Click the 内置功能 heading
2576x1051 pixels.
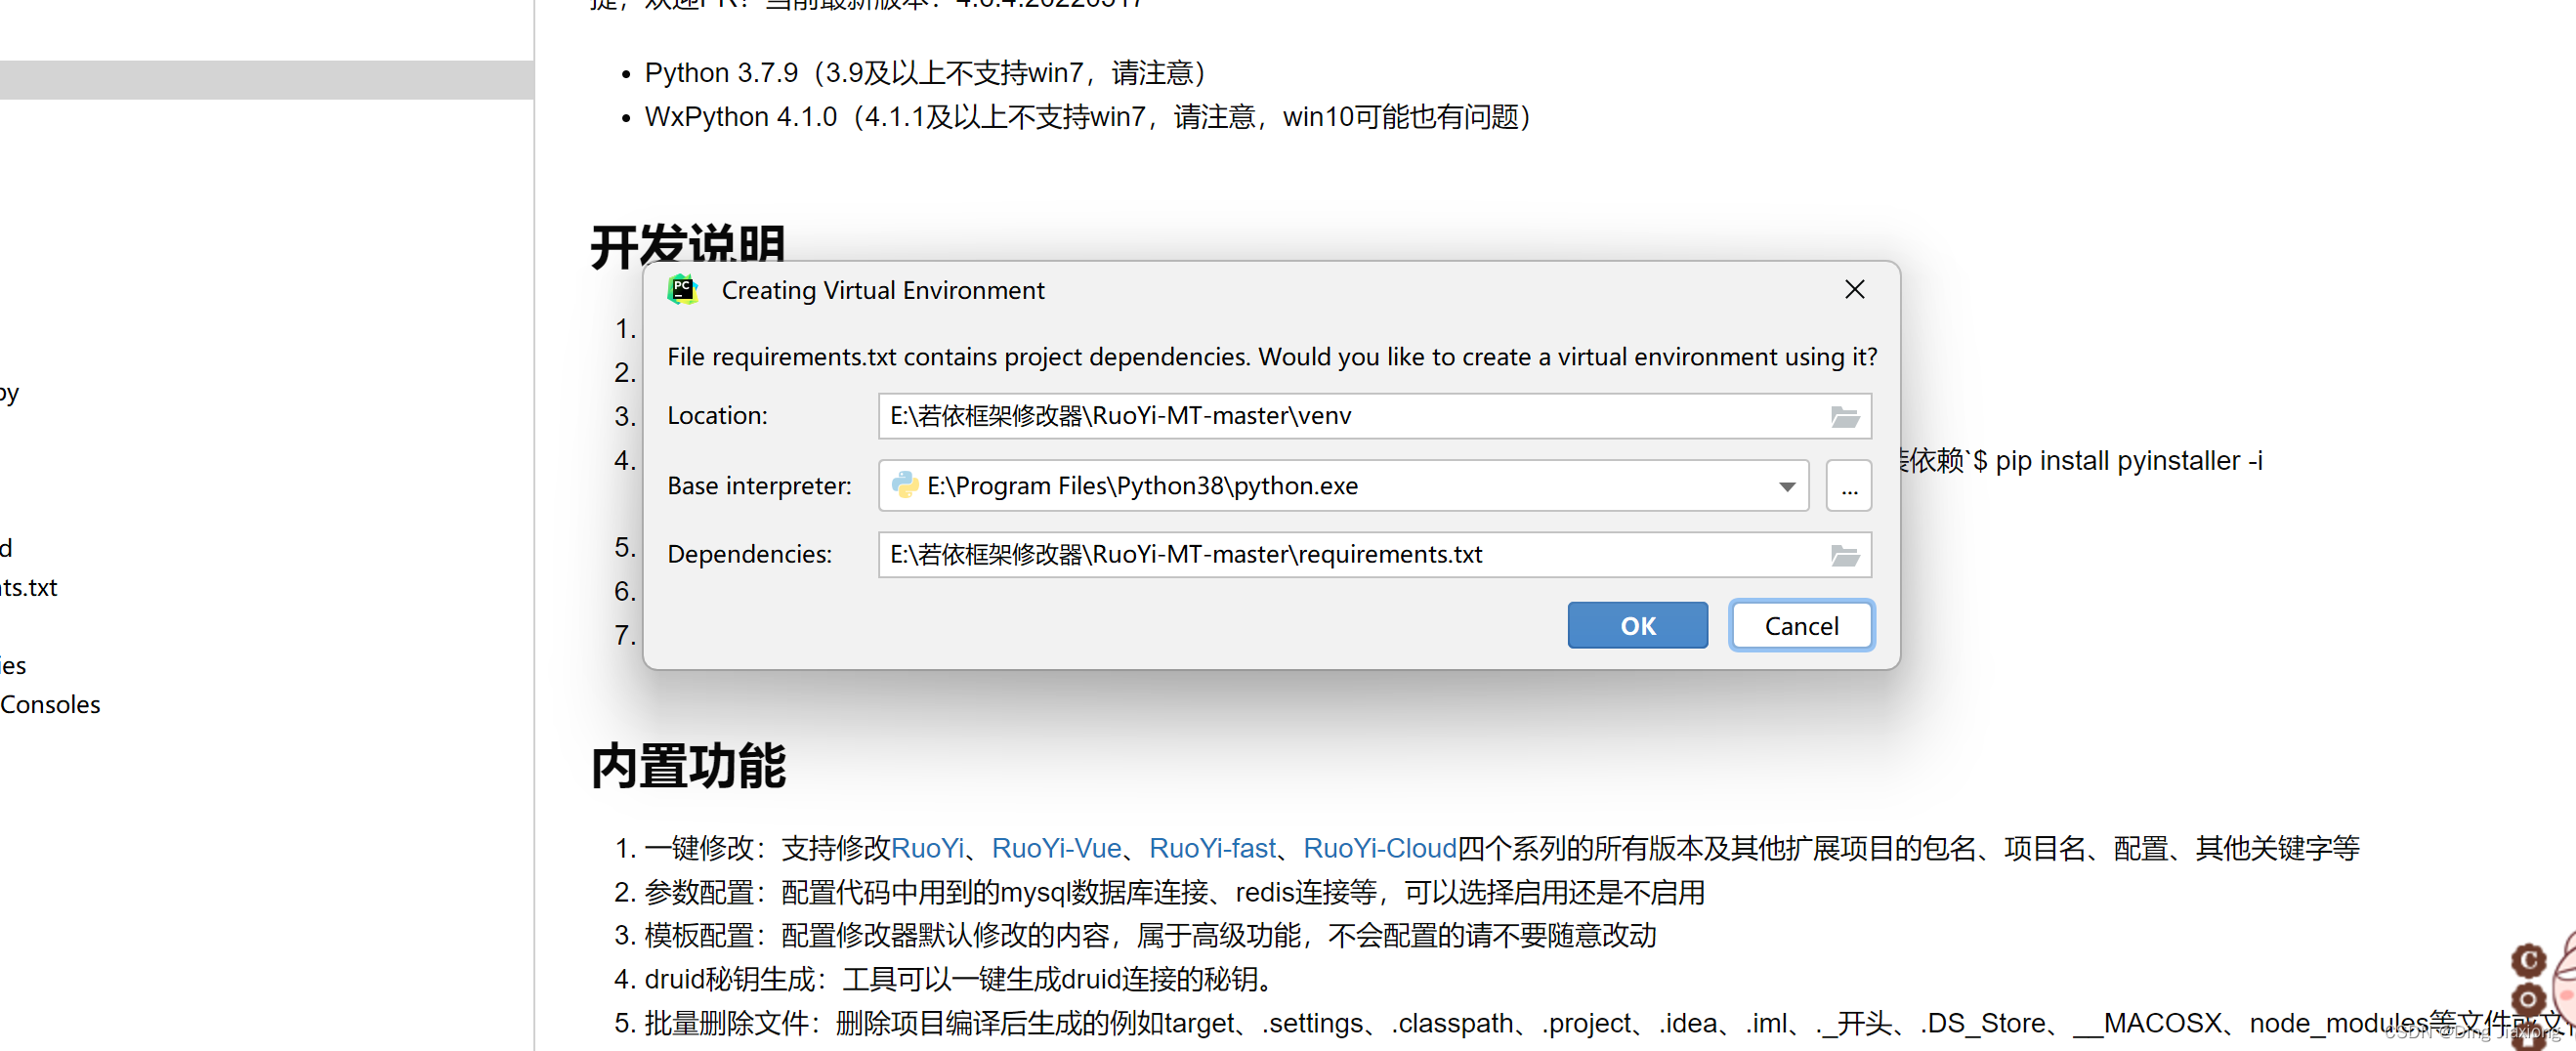(688, 767)
